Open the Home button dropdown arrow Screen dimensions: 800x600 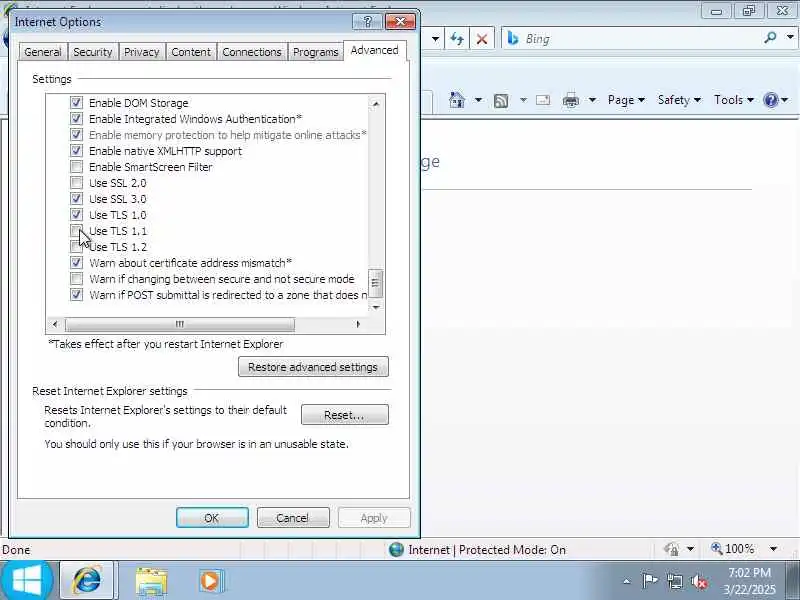point(478,100)
